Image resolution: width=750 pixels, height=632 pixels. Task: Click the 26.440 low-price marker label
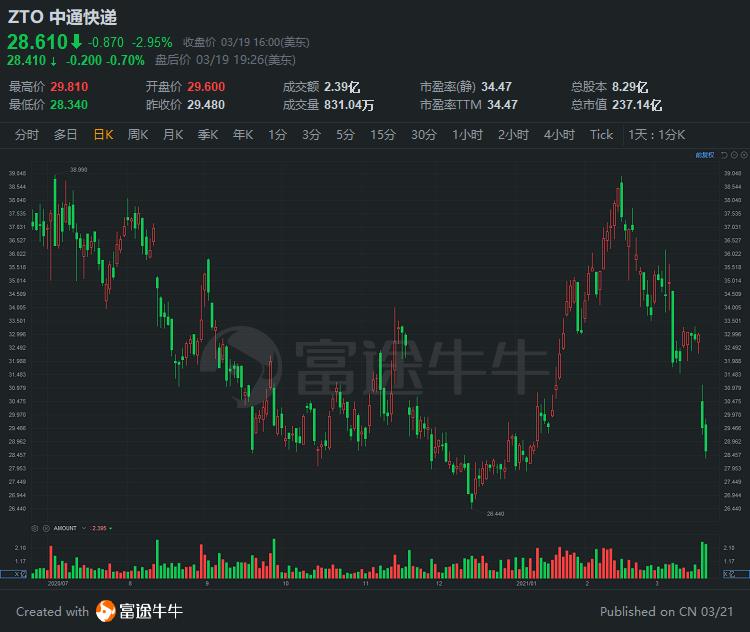495,514
